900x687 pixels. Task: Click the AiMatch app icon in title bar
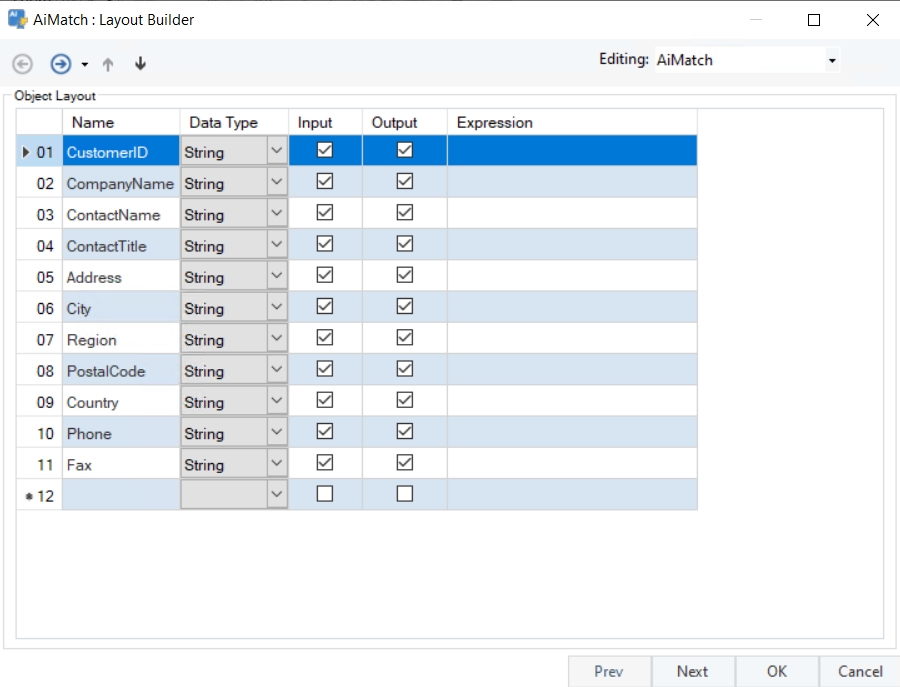point(17,19)
